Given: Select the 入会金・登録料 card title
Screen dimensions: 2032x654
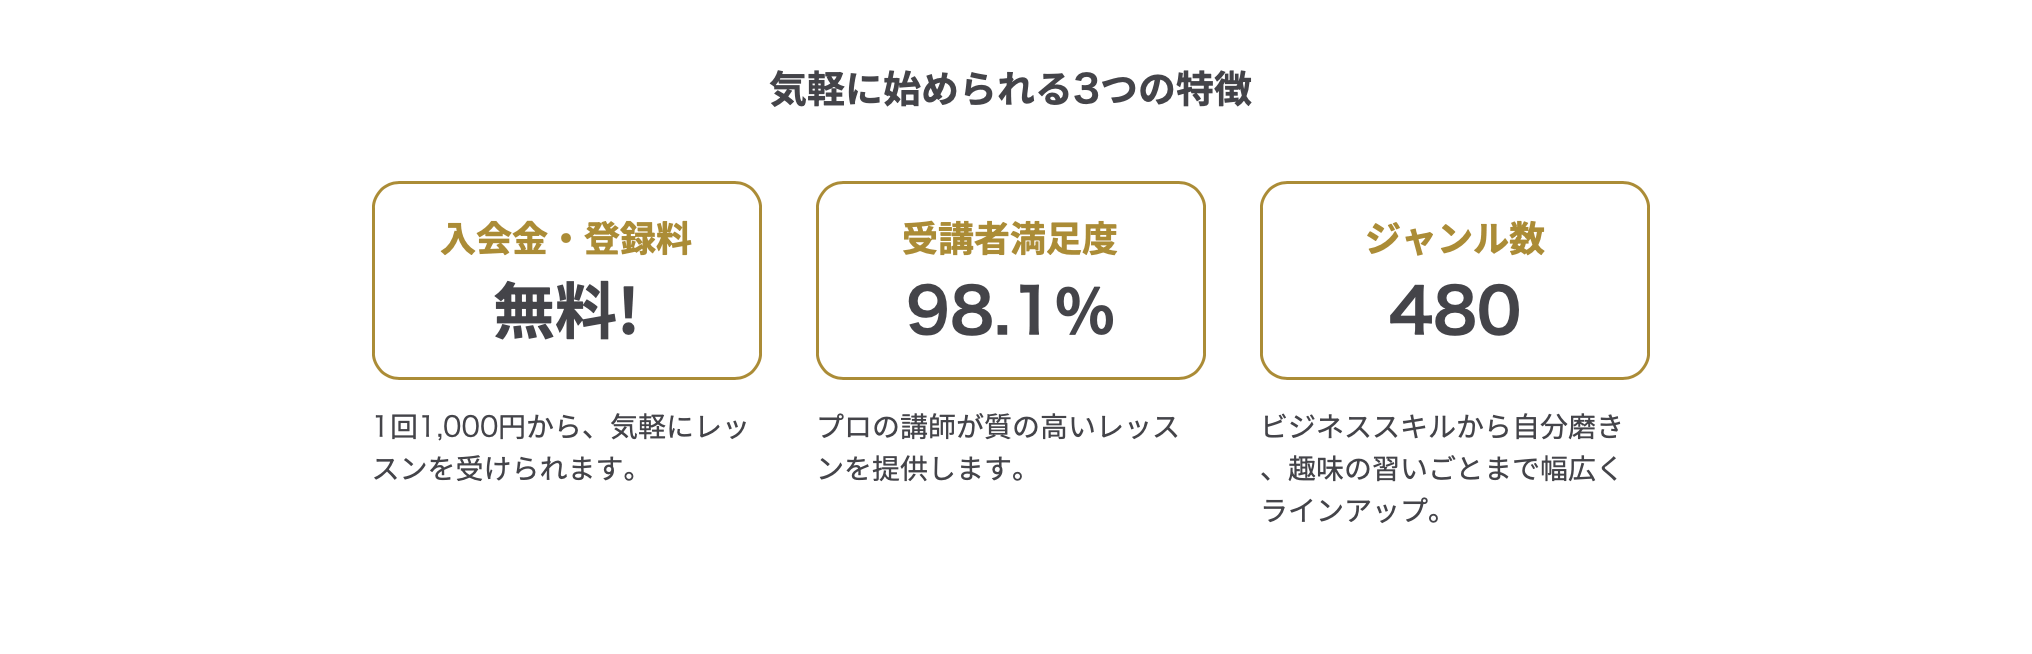Looking at the screenshot, I should point(566,239).
